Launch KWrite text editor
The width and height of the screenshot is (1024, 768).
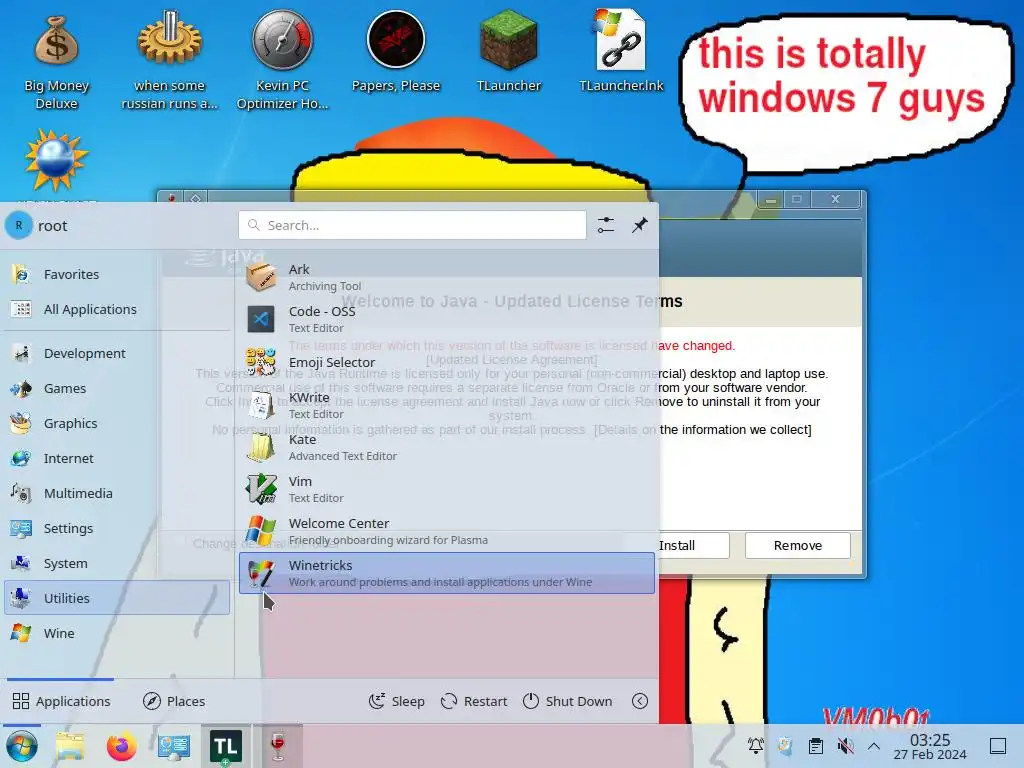pos(447,405)
